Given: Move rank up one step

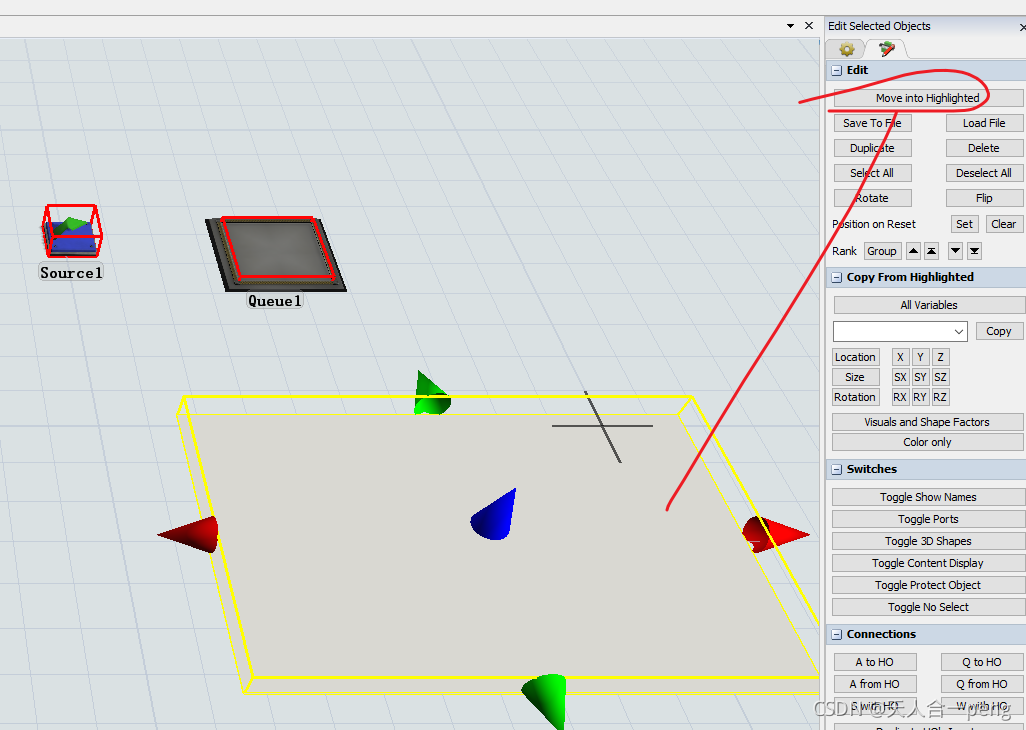Looking at the screenshot, I should pos(913,251).
